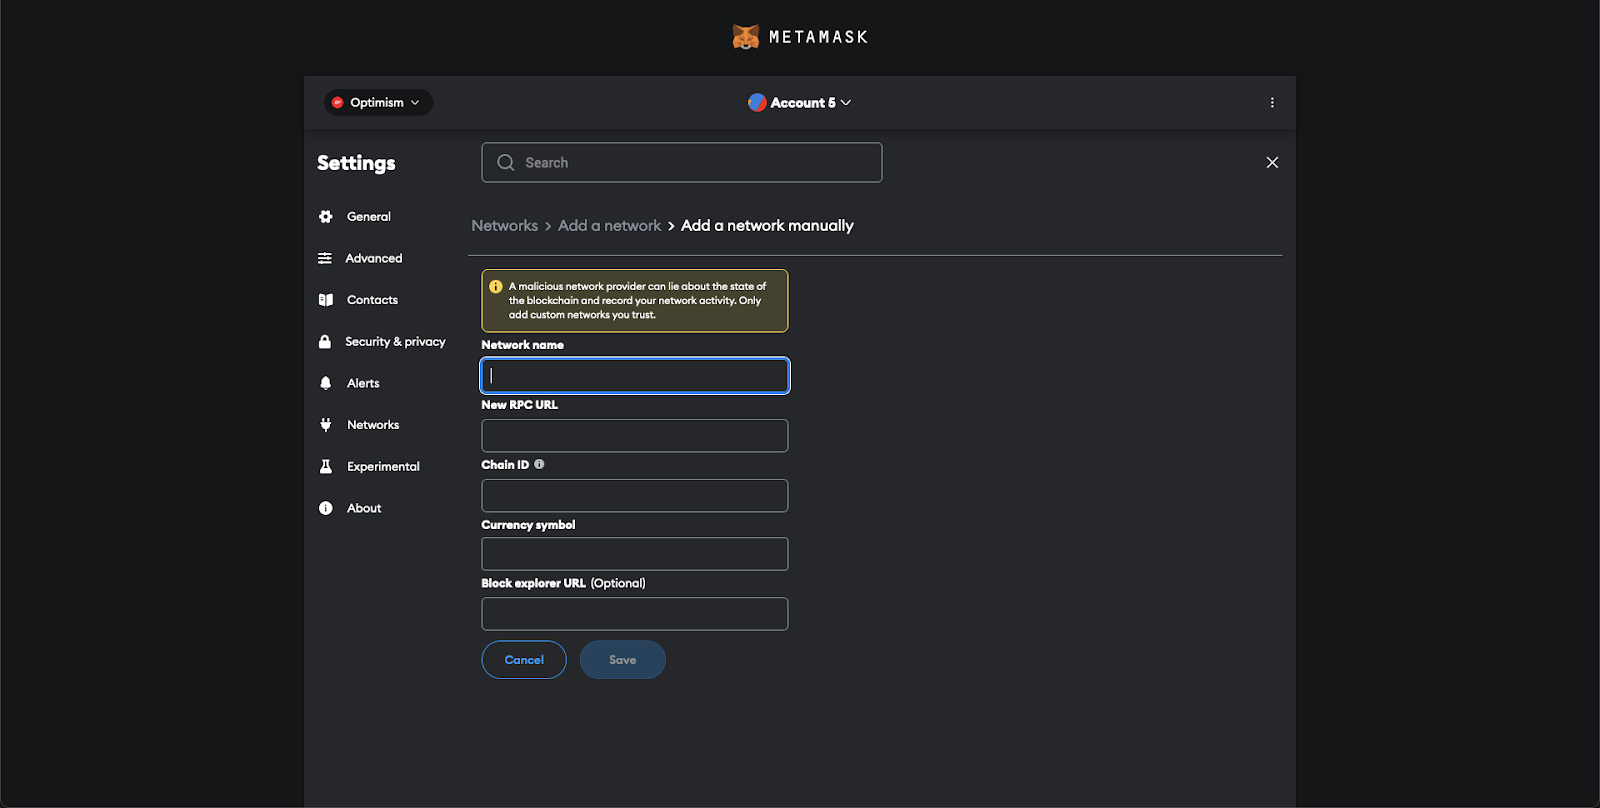Click the Cancel button
This screenshot has width=1600, height=808.
(x=524, y=660)
